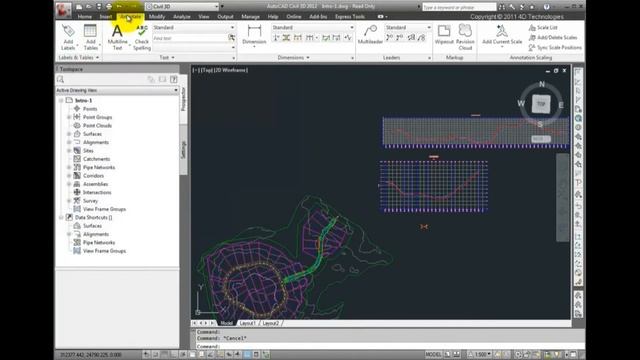Viewport: 640px width, 360px height.
Task: Open Add/Delete Scales tool
Action: tap(553, 38)
